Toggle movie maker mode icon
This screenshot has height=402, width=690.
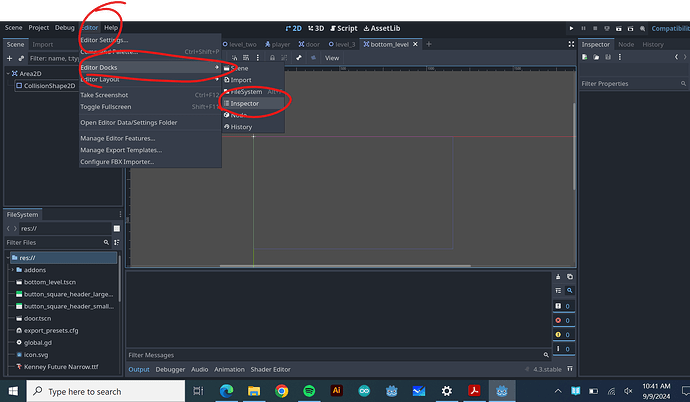pos(642,28)
